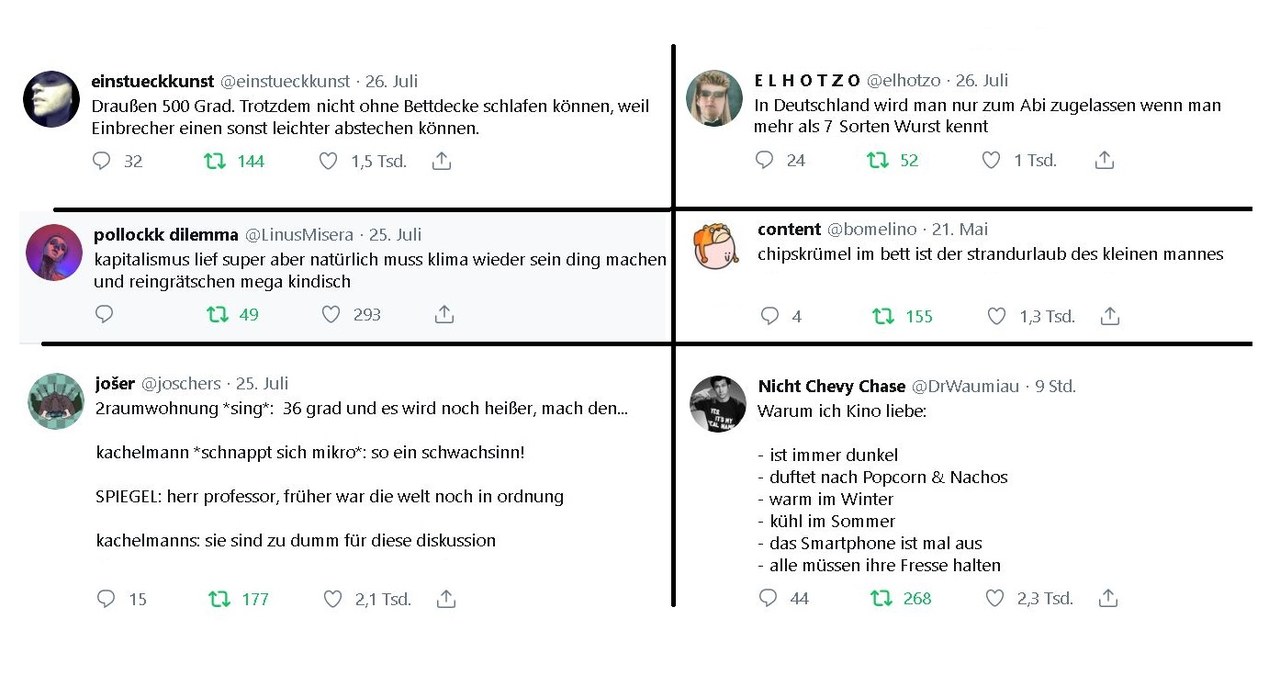Reply to einstueckkunst's tweet about 500 Grad

pos(102,161)
